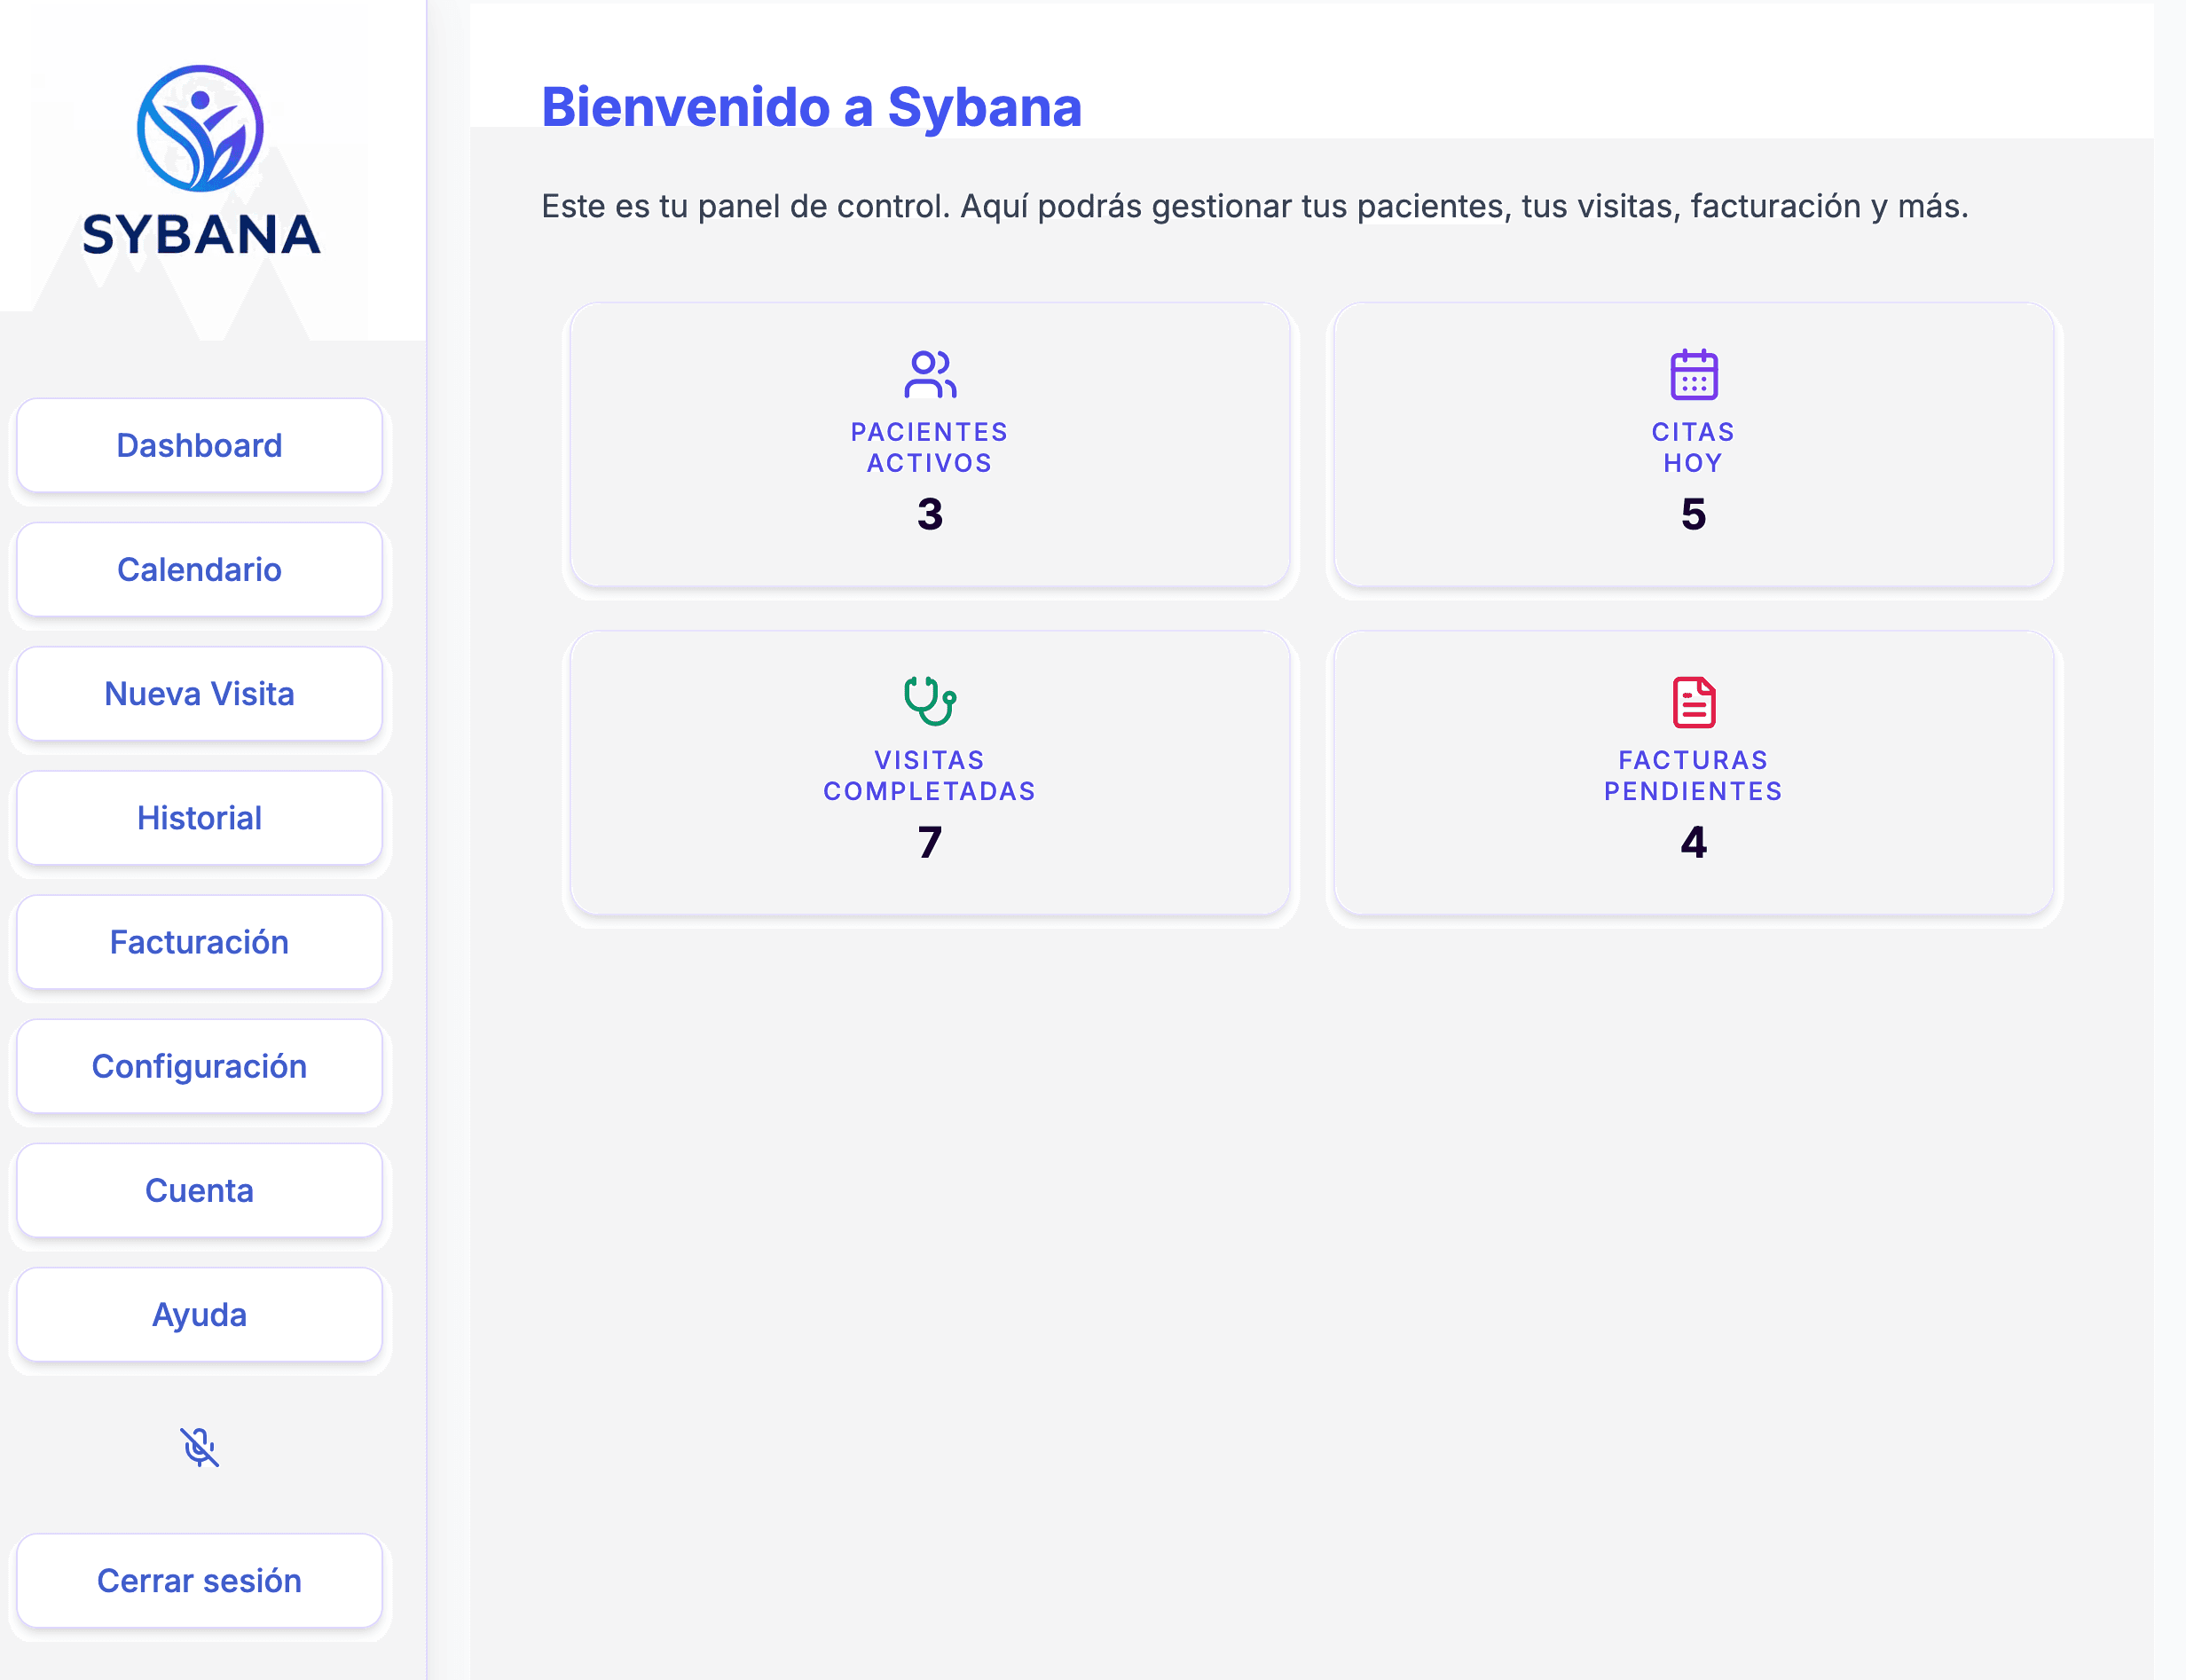
Task: Select the Citas Hoy card
Action: pyautogui.click(x=1693, y=446)
